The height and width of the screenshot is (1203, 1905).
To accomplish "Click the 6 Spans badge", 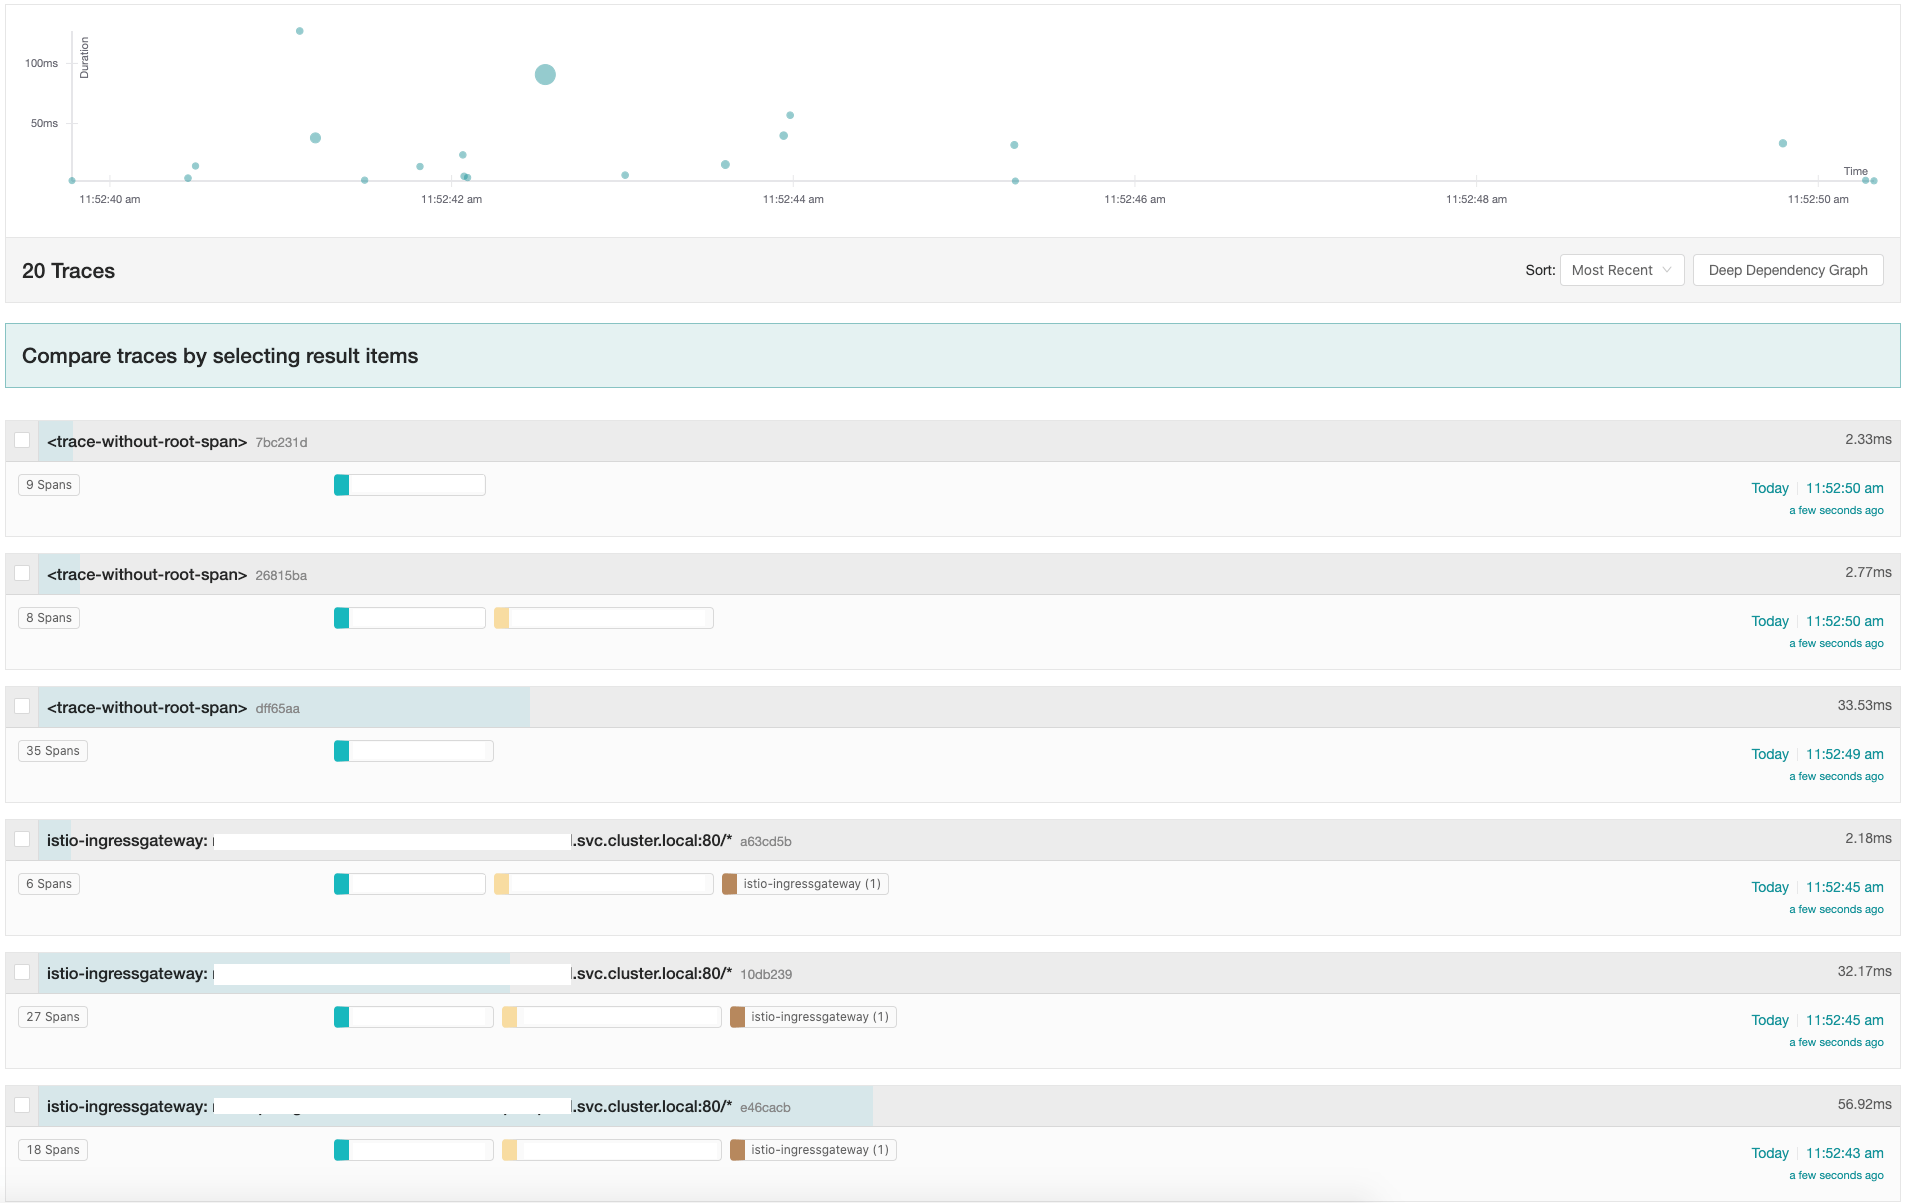I will click(49, 884).
